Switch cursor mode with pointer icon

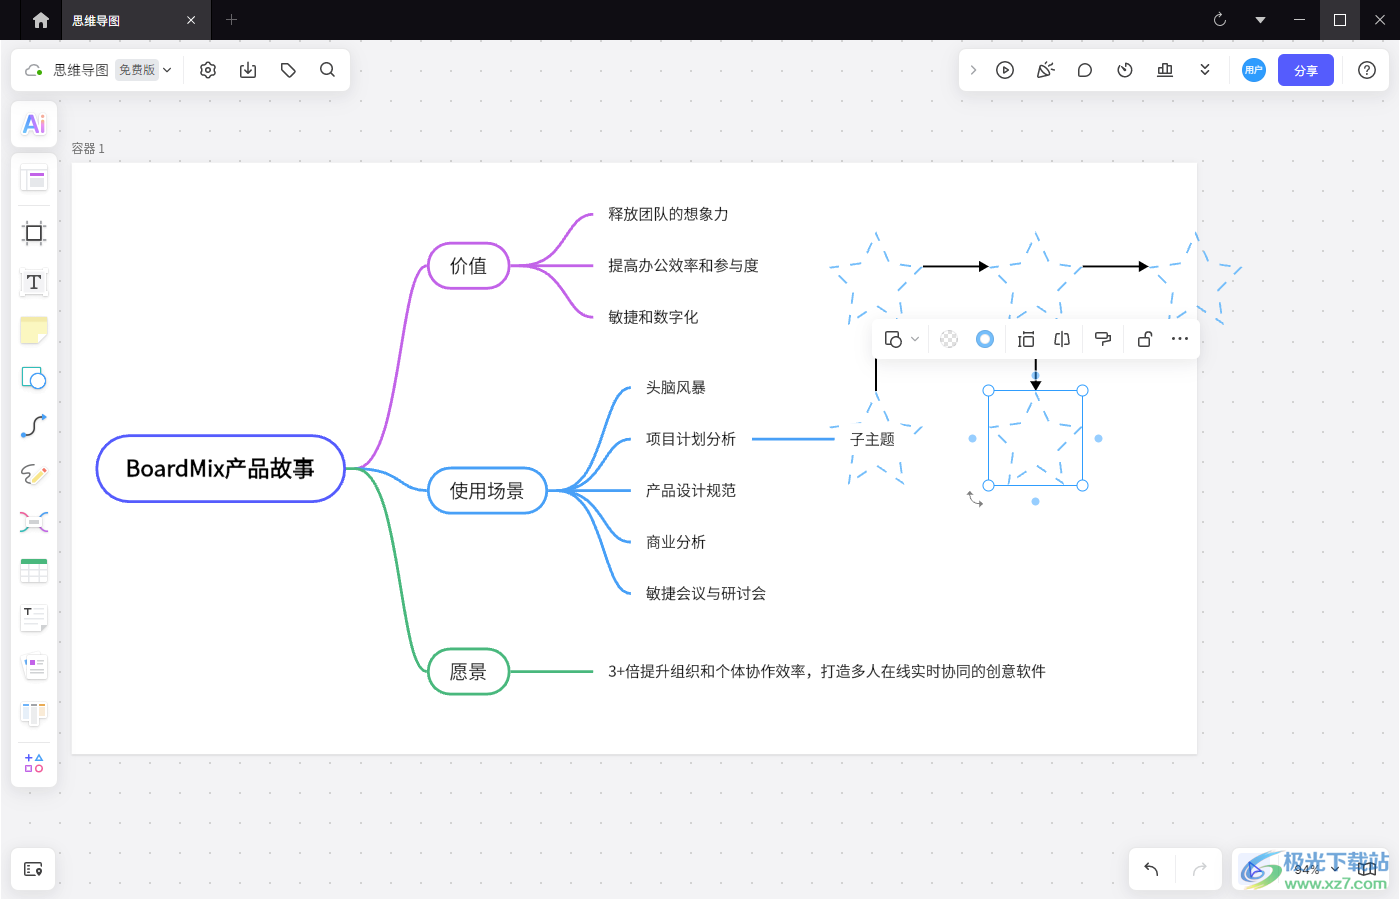pyautogui.click(x=1255, y=869)
